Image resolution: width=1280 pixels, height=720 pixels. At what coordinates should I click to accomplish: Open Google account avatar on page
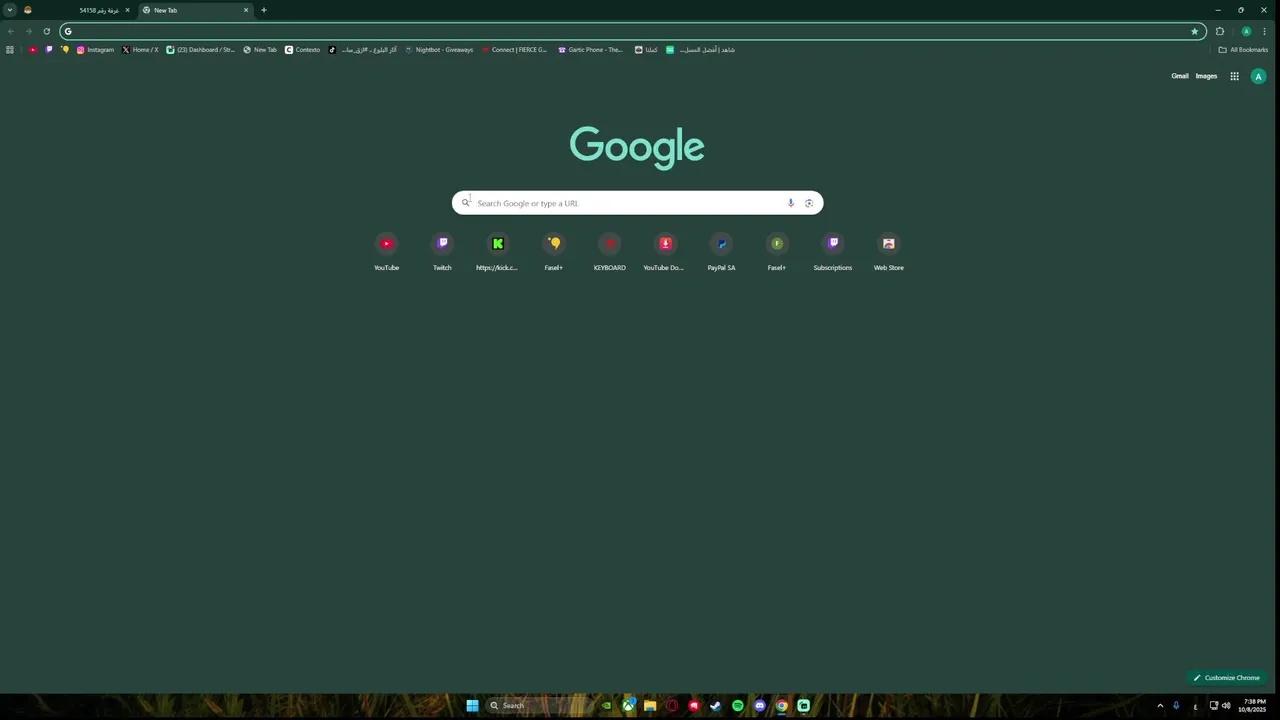coord(1258,76)
